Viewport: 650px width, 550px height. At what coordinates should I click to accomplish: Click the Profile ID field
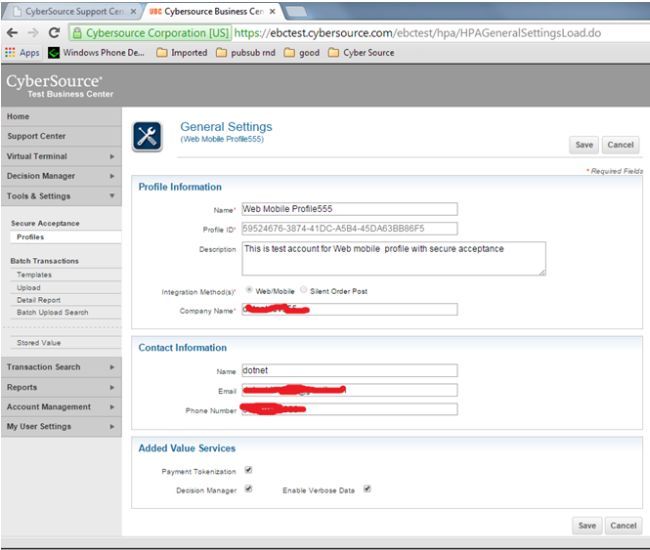pos(349,228)
